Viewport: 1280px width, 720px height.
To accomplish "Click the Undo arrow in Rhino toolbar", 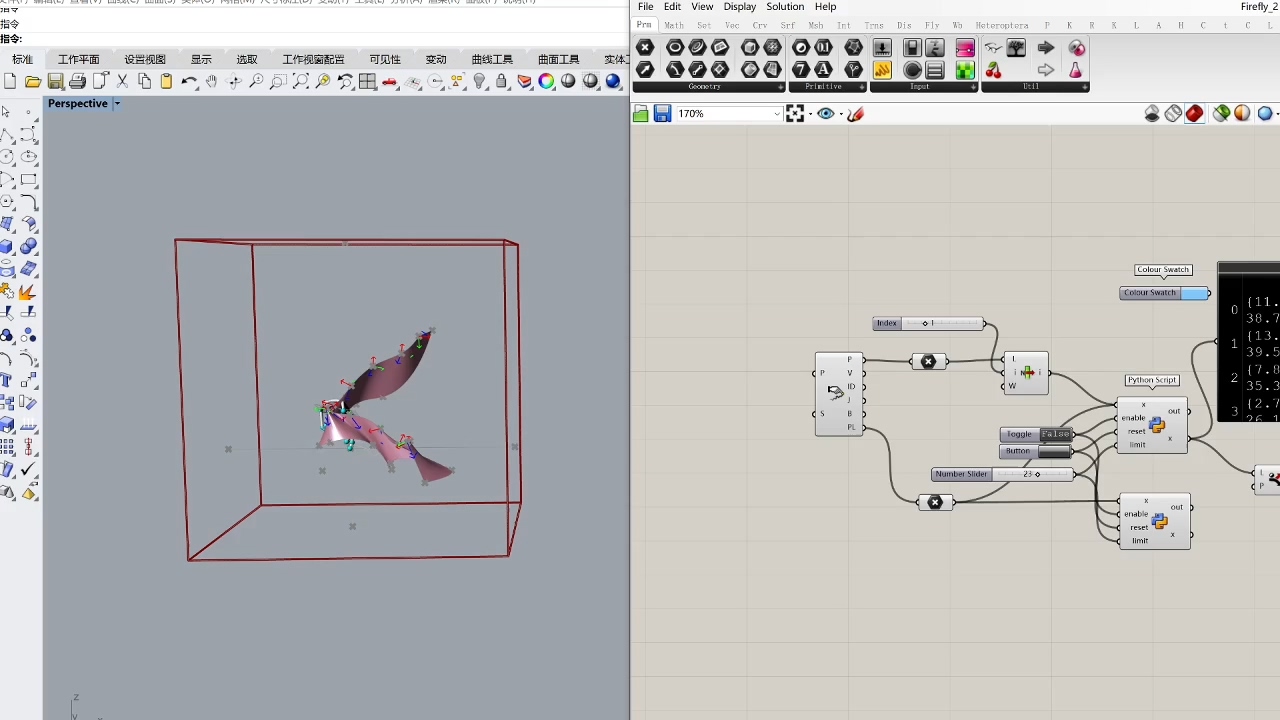I will [x=189, y=82].
